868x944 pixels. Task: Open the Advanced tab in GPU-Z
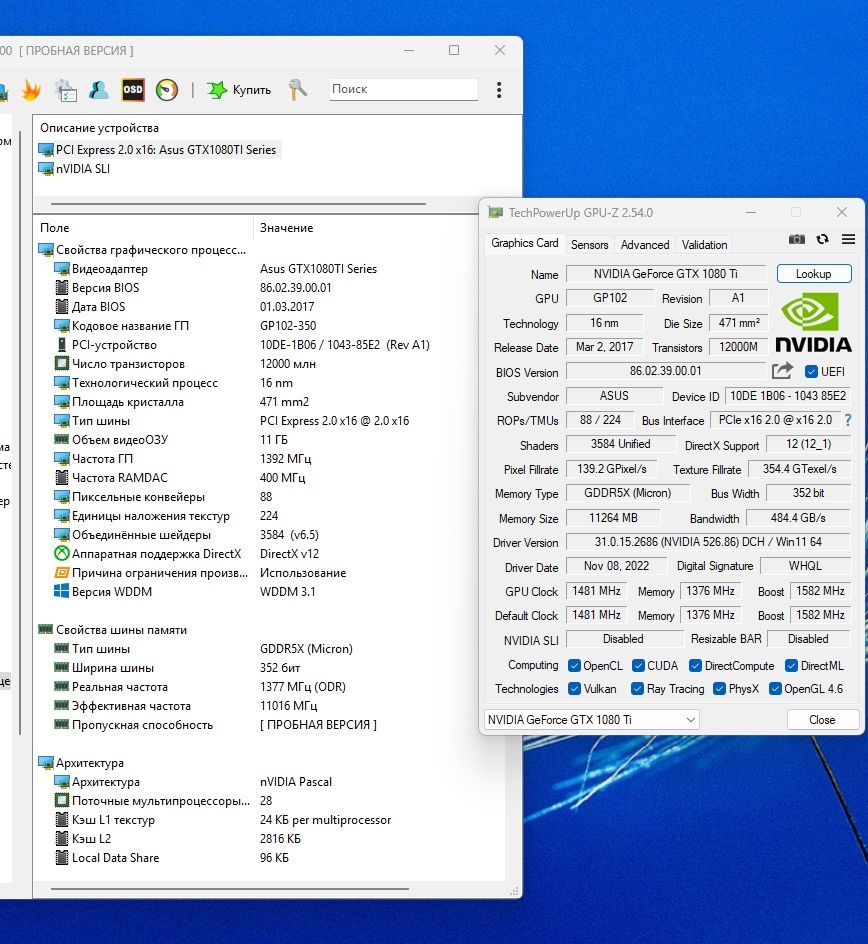coord(645,245)
